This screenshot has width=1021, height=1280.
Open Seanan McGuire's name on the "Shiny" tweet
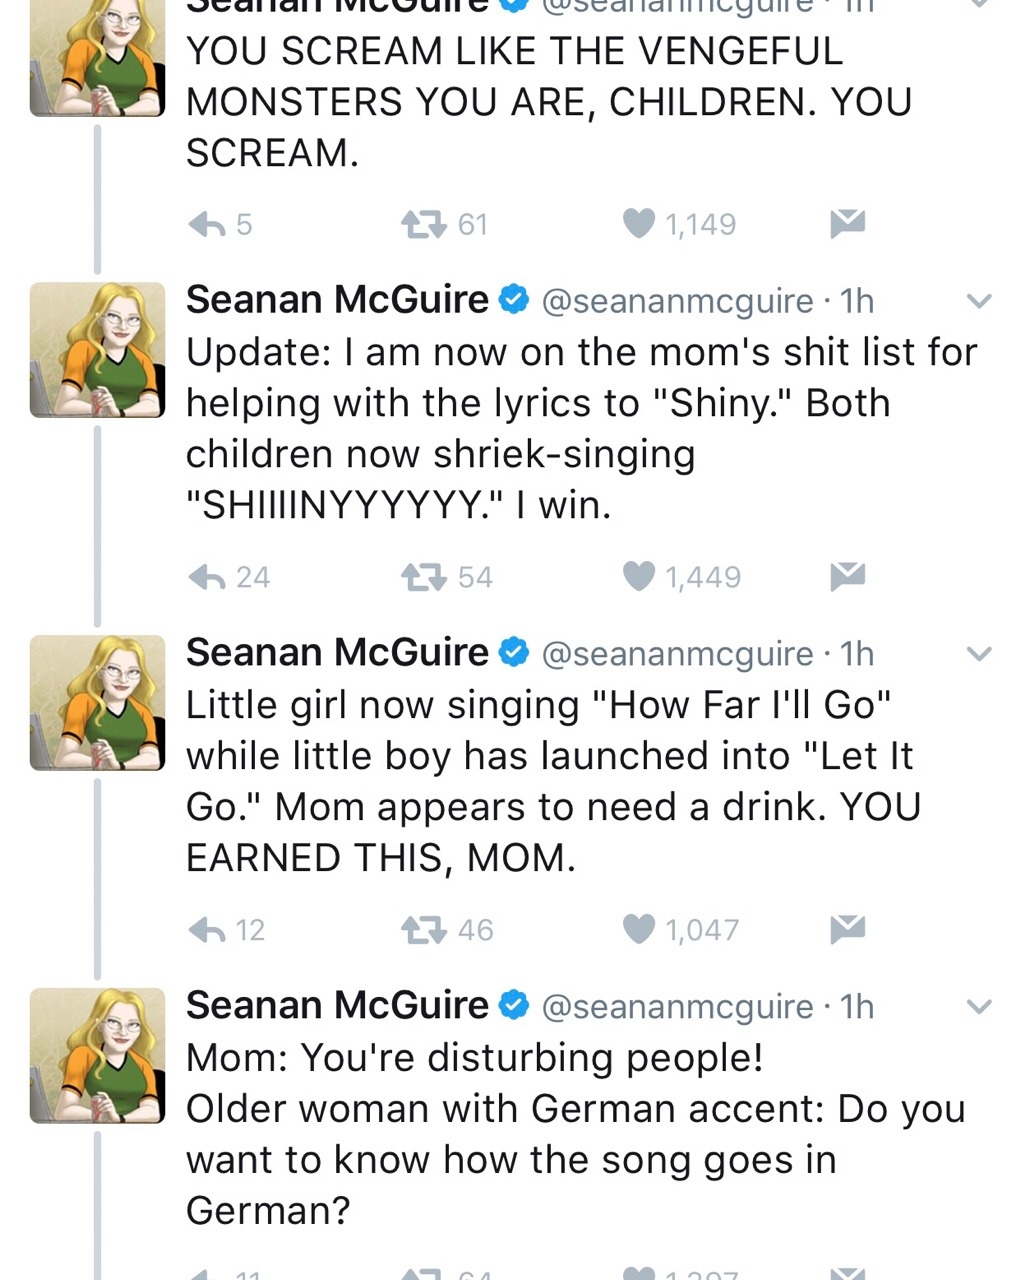(337, 300)
